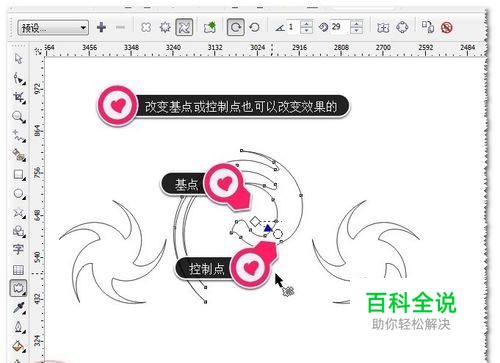Open the 预设 preset dropdown
This screenshot has height=363, width=500.
pyautogui.click(x=53, y=28)
